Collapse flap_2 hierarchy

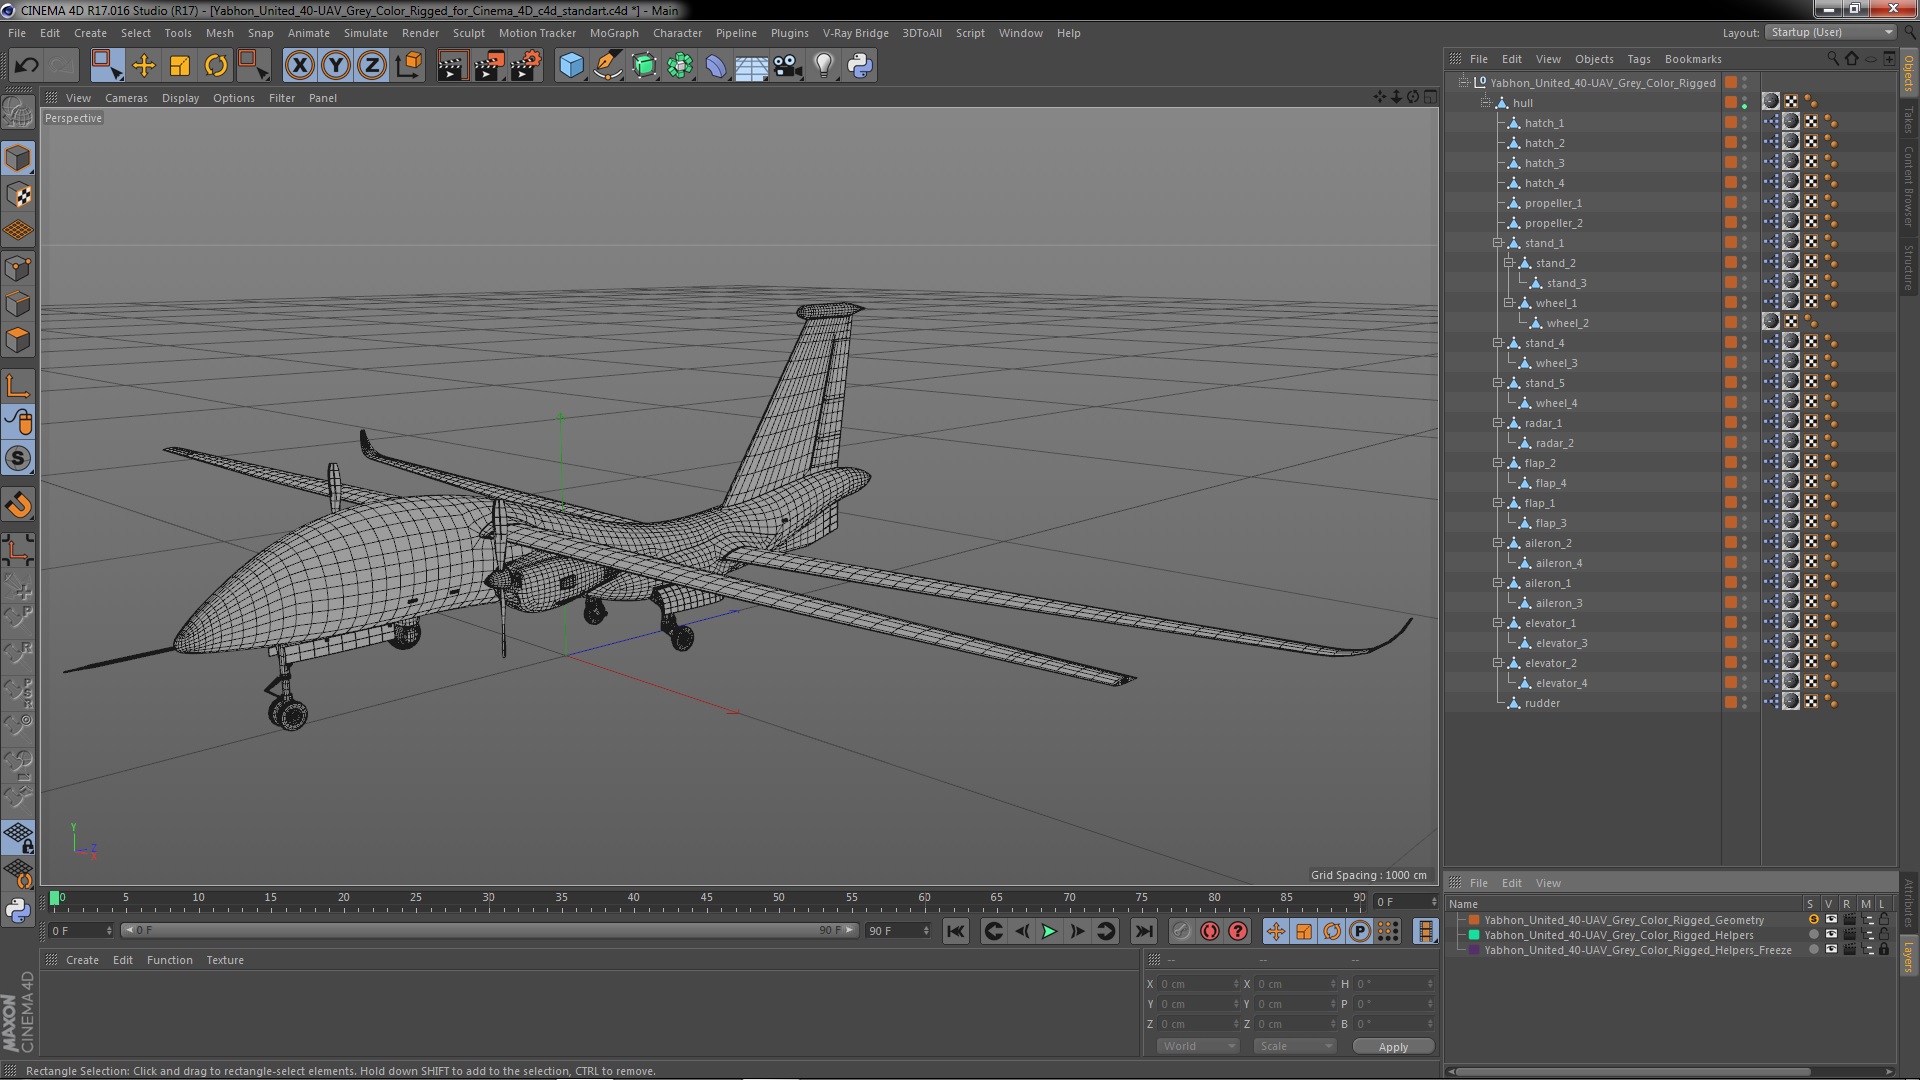pos(1498,463)
